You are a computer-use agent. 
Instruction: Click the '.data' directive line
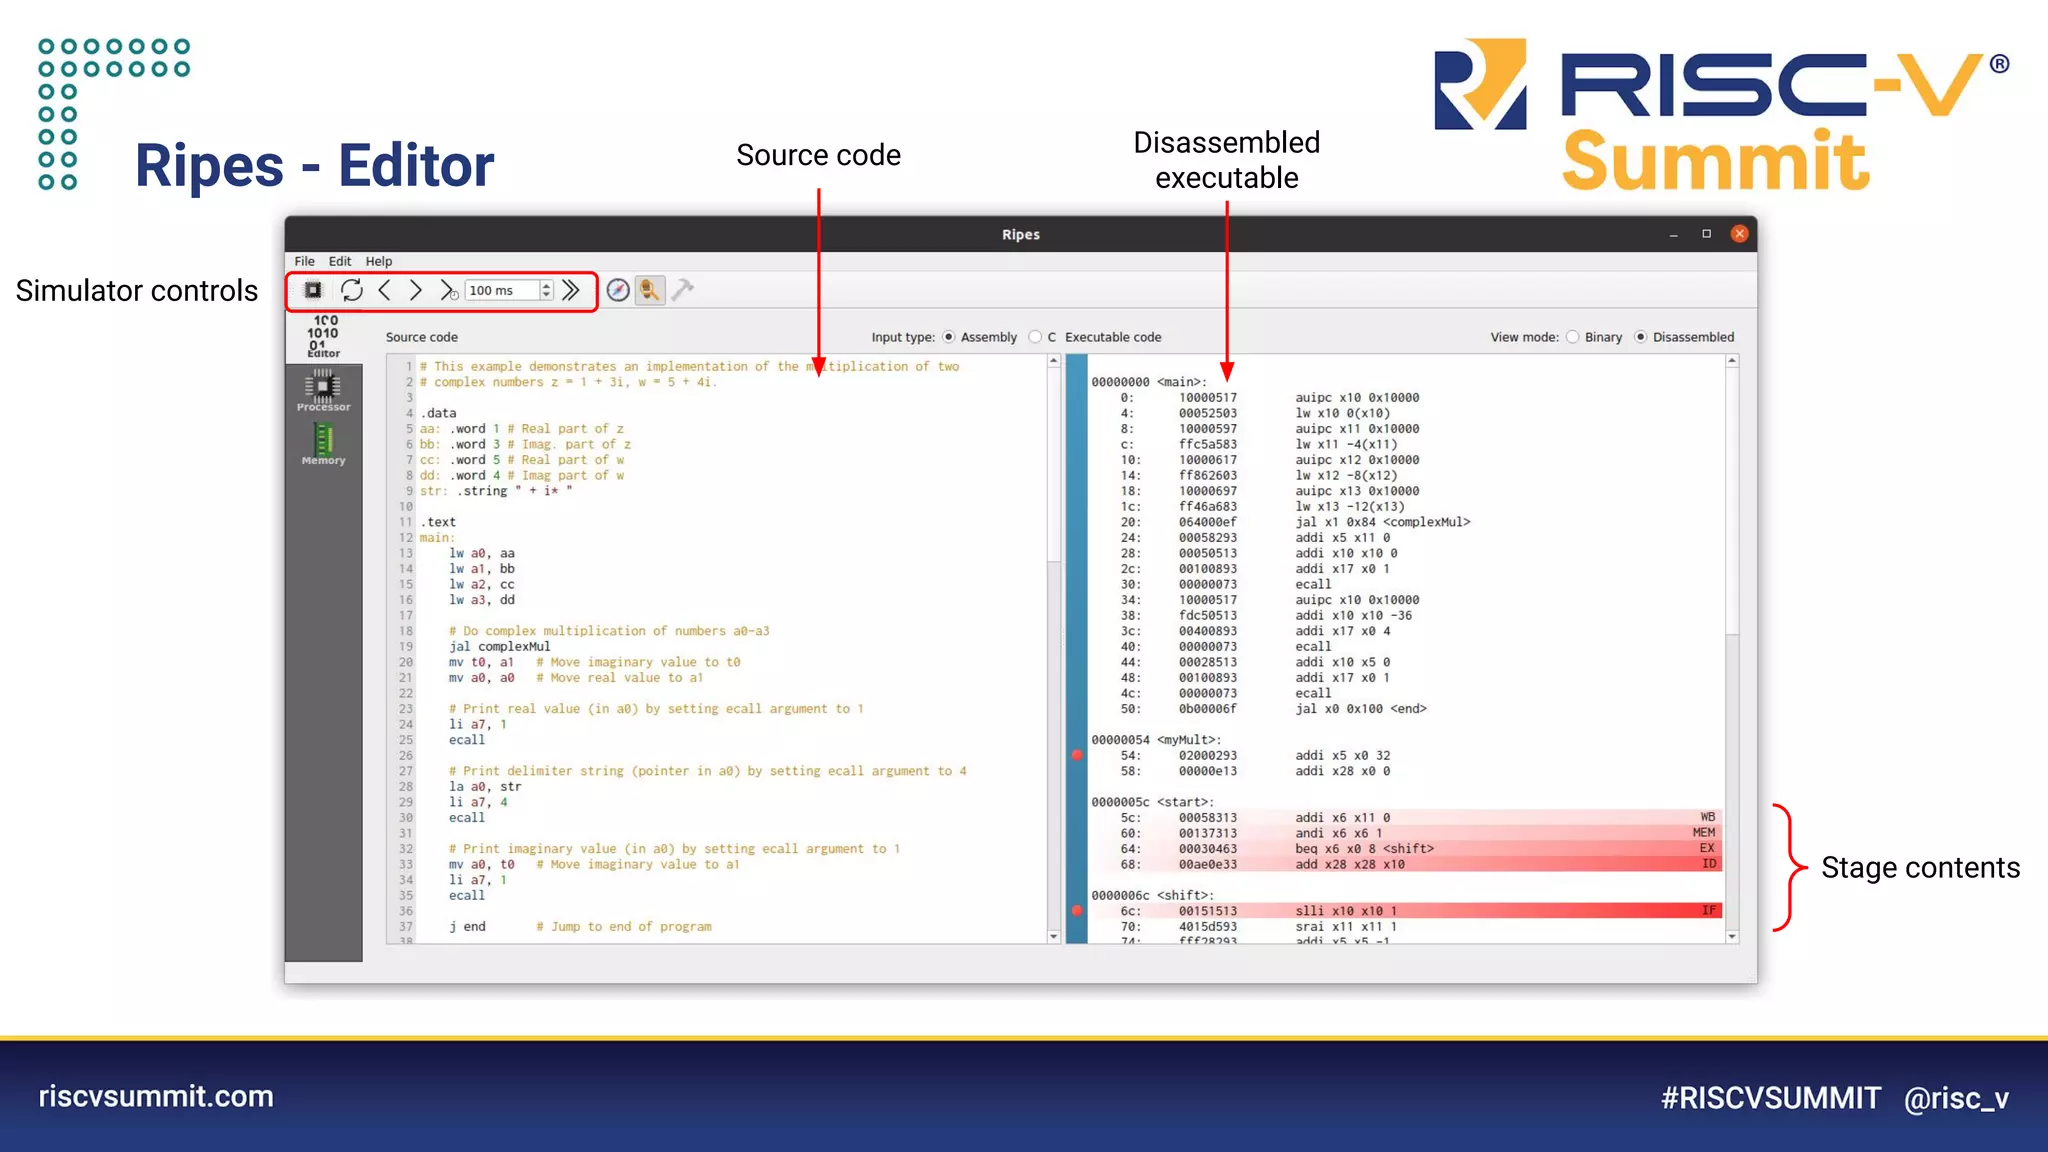pyautogui.click(x=438, y=413)
